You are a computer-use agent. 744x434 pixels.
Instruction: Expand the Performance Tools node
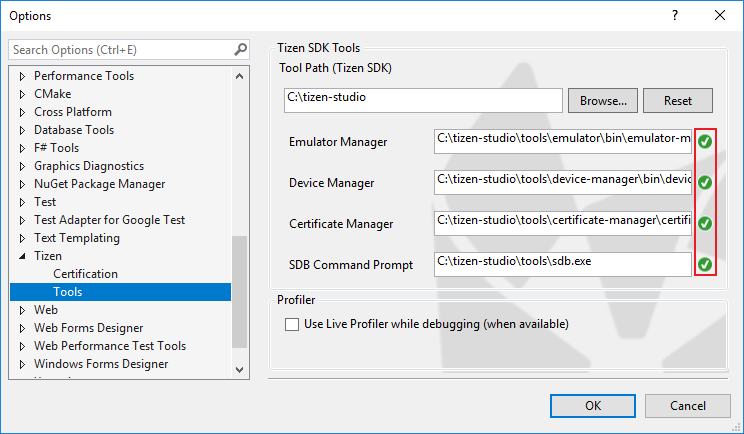pyautogui.click(x=22, y=76)
